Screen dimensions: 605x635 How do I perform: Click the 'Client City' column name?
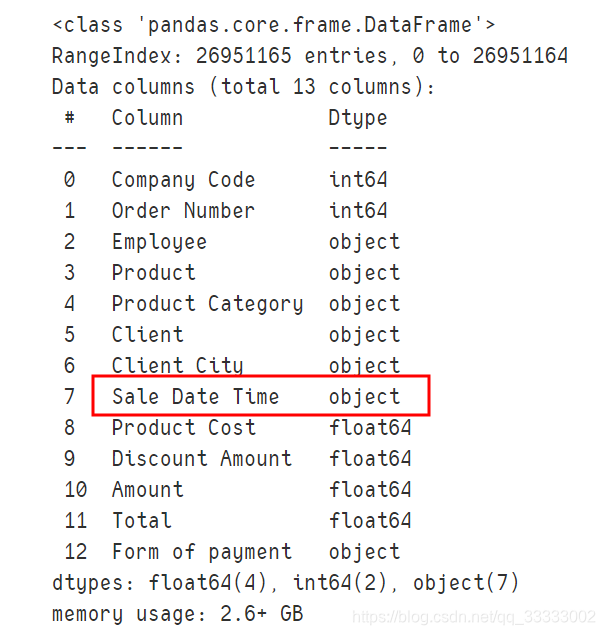(177, 366)
